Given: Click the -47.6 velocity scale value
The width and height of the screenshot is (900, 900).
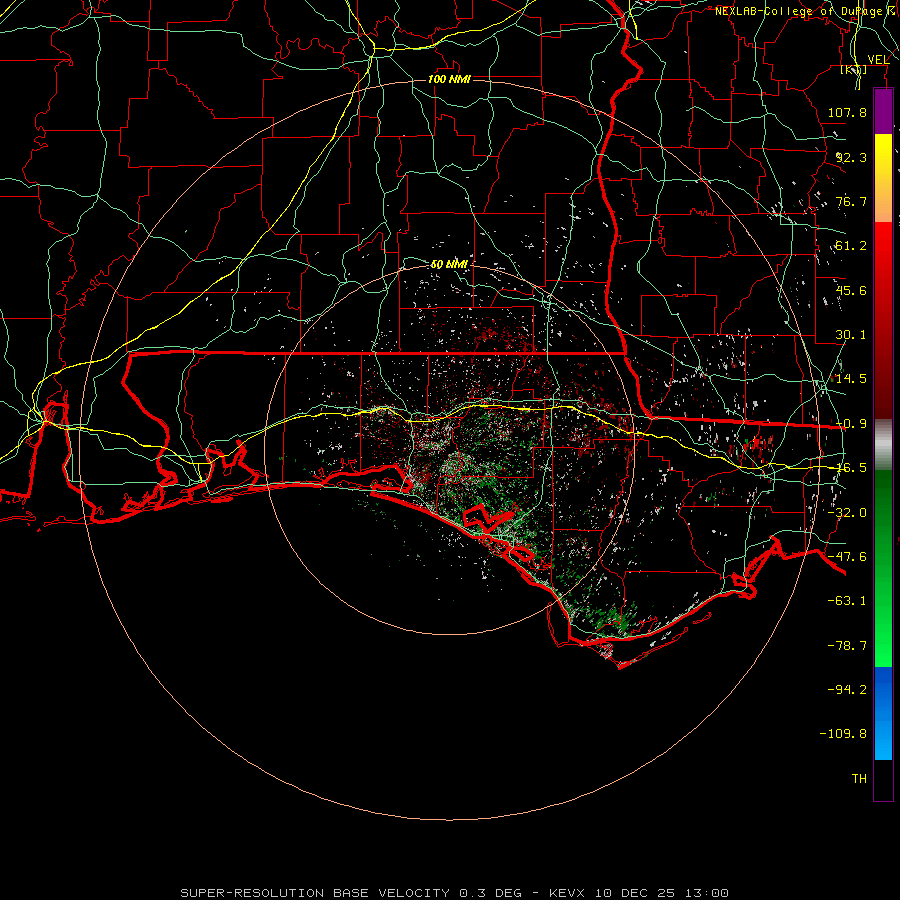Looking at the screenshot, I should click(x=847, y=557).
